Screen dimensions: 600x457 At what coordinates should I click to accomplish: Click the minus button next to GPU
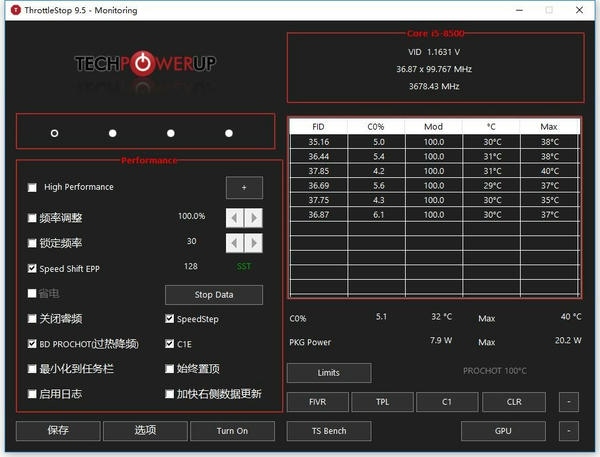tap(569, 431)
